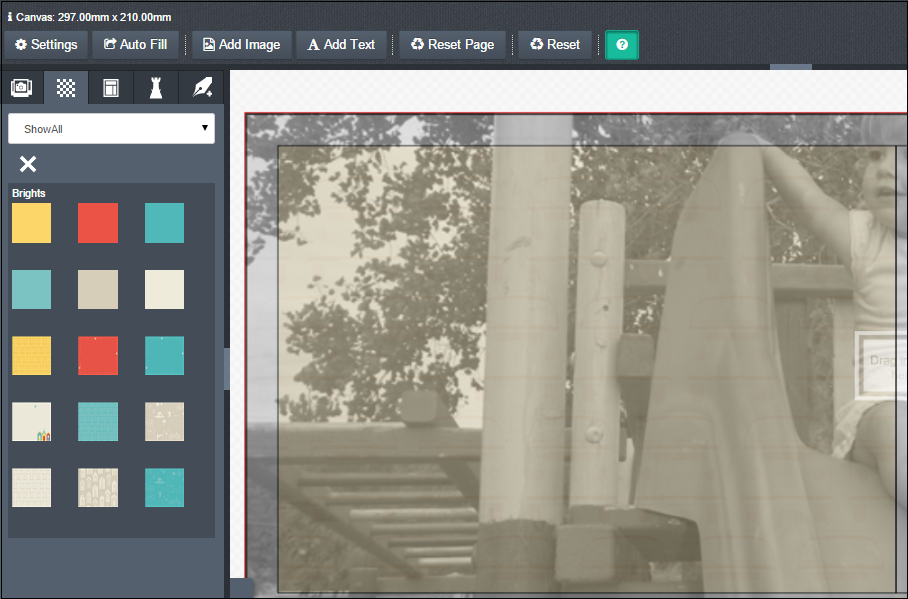Image resolution: width=908 pixels, height=599 pixels.
Task: Select the checkered backgrounds tab
Action: pos(66,88)
